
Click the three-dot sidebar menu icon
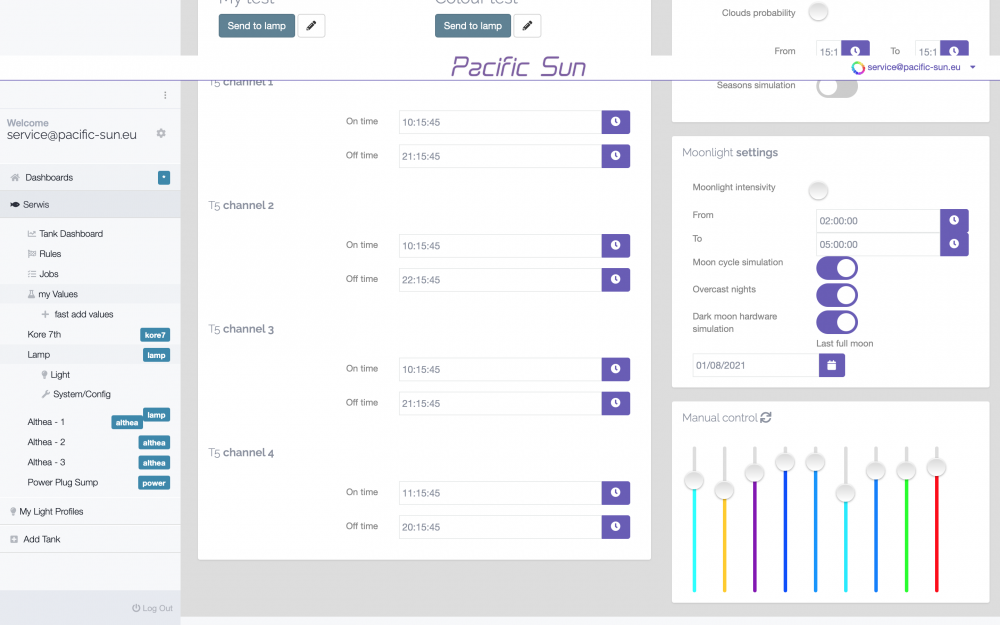(166, 95)
